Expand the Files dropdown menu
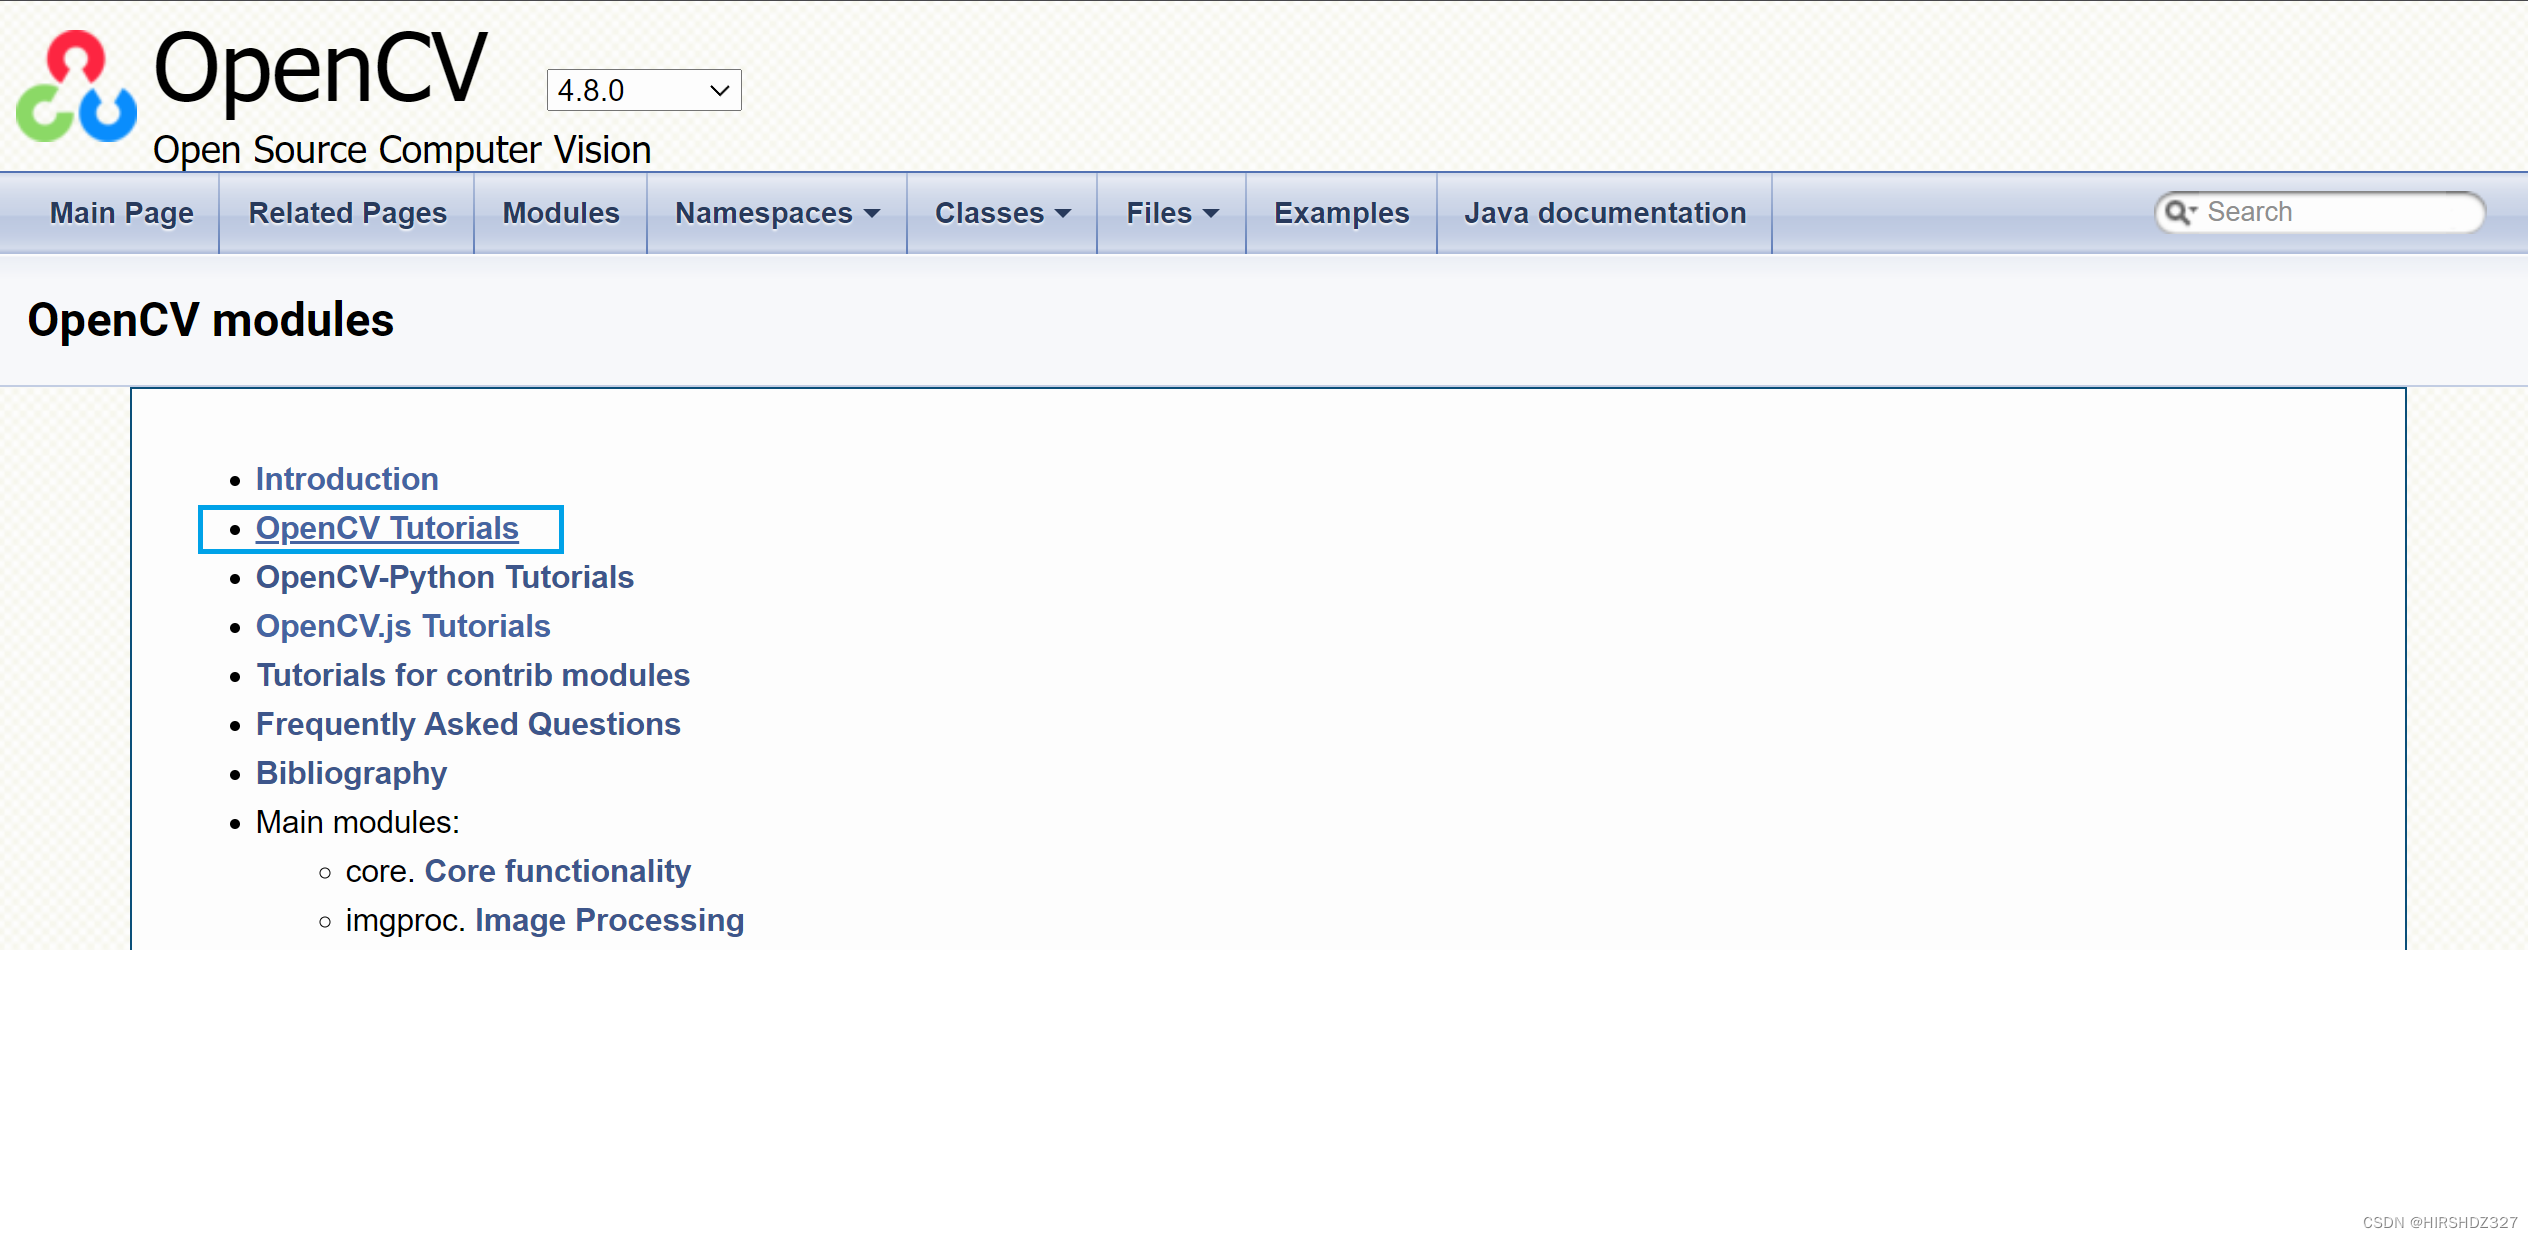This screenshot has height=1238, width=2533. [x=1171, y=213]
